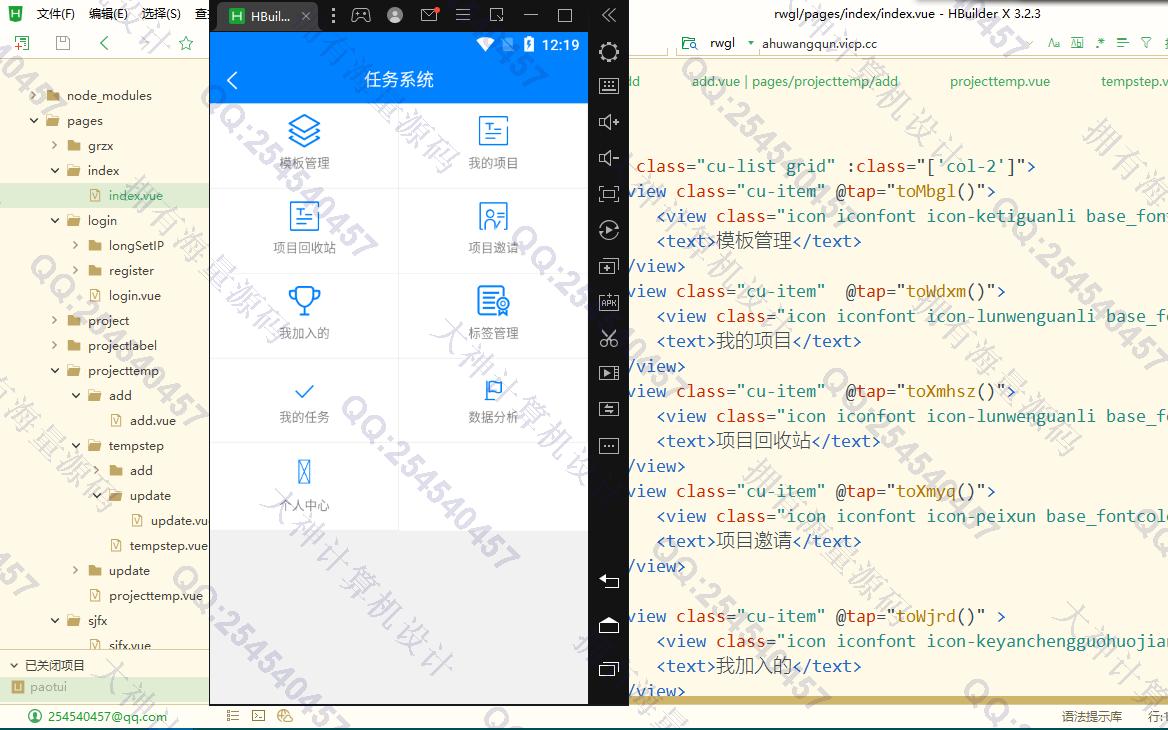Go back using the app header arrow
1168x730 pixels.
[232, 80]
